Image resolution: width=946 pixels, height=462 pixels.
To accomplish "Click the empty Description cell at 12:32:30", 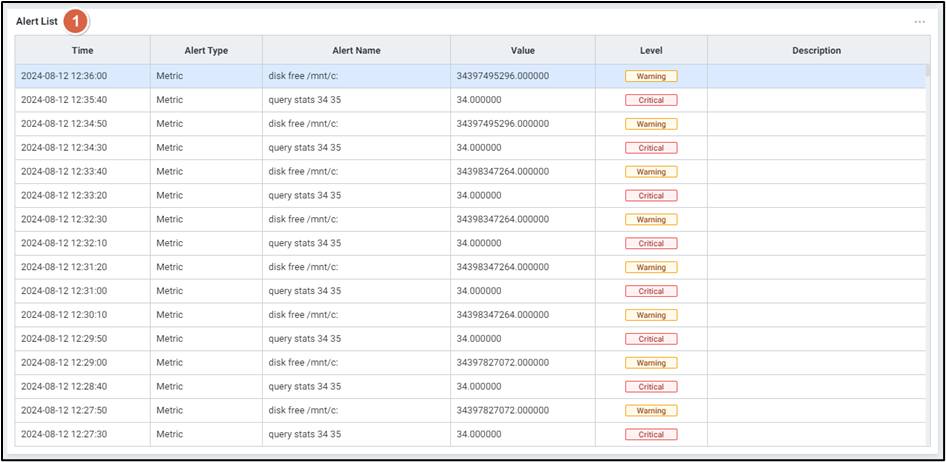I will click(816, 220).
